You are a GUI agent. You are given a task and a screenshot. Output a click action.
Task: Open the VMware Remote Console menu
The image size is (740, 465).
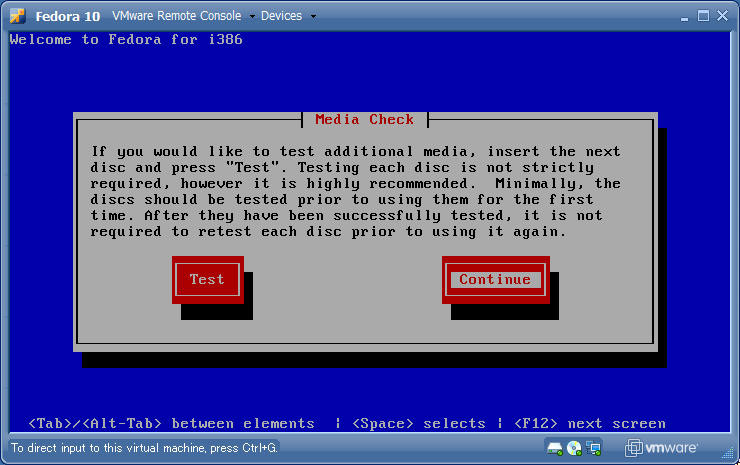point(177,16)
